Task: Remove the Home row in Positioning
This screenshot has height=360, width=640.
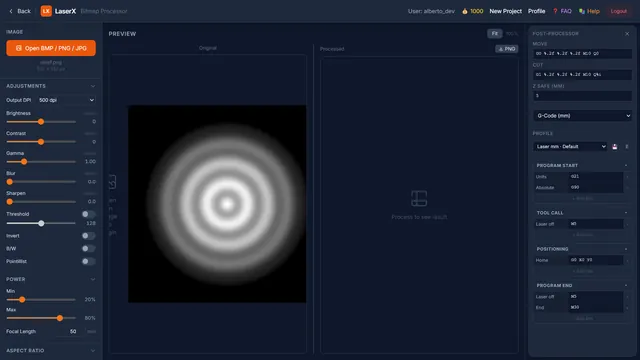Action: point(627,260)
